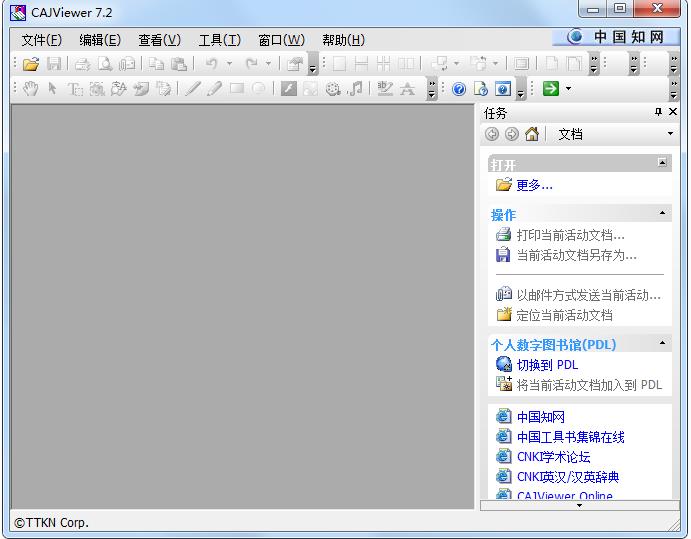Click the 中国知网 logo banner
Image resolution: width=691 pixels, height=539 pixels.
[x=617, y=37]
